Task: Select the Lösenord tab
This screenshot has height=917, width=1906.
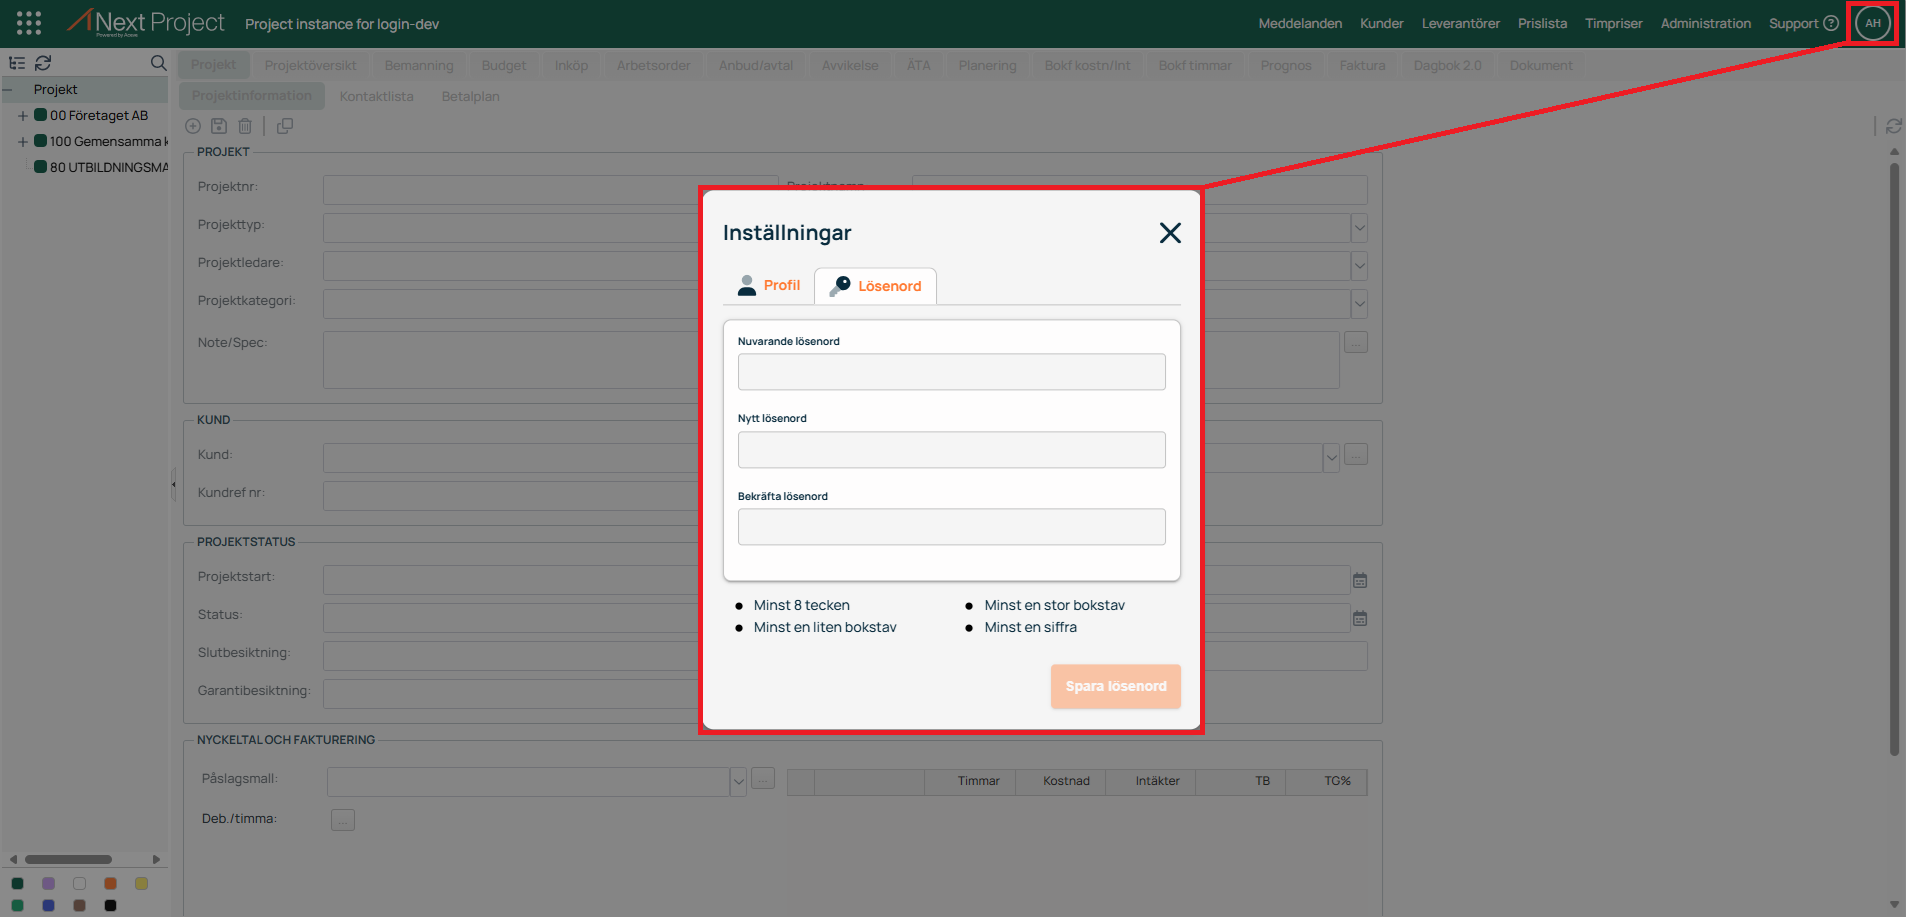Action: 876,286
